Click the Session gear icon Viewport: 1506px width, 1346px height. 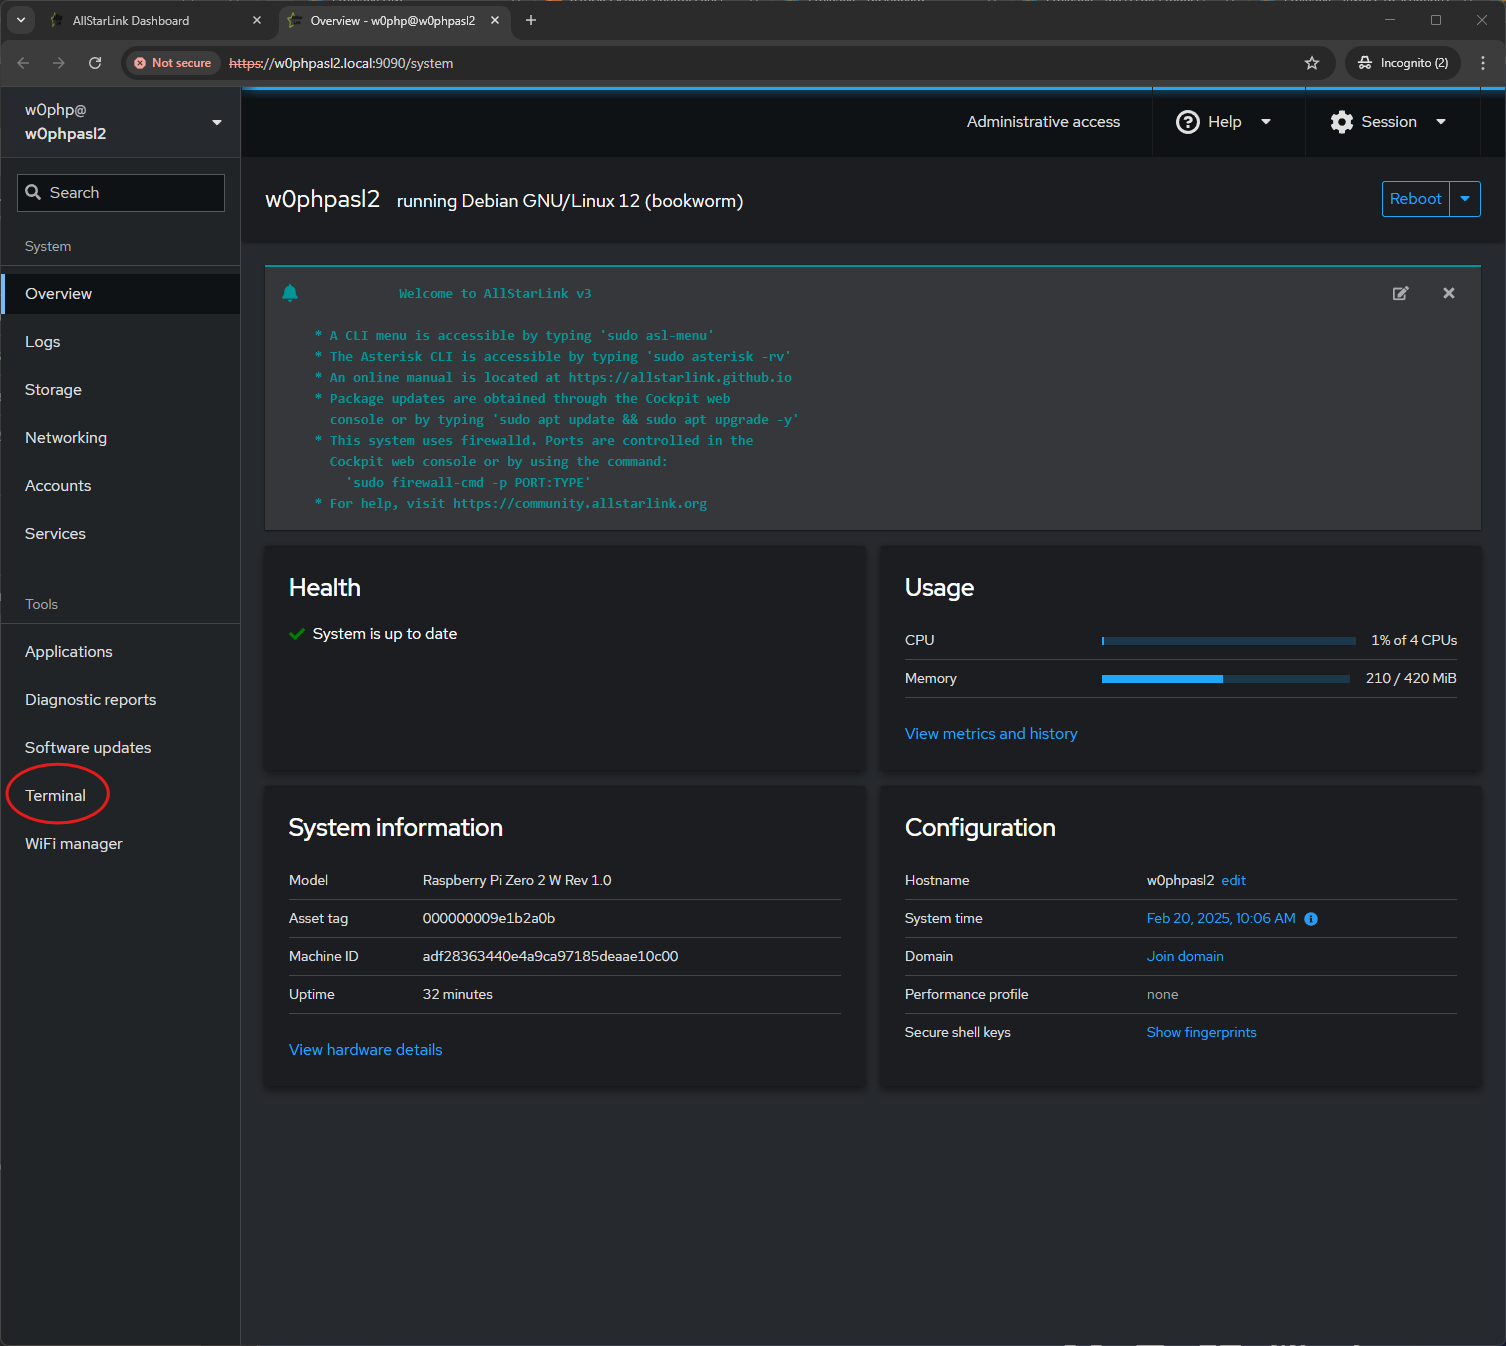coord(1342,122)
